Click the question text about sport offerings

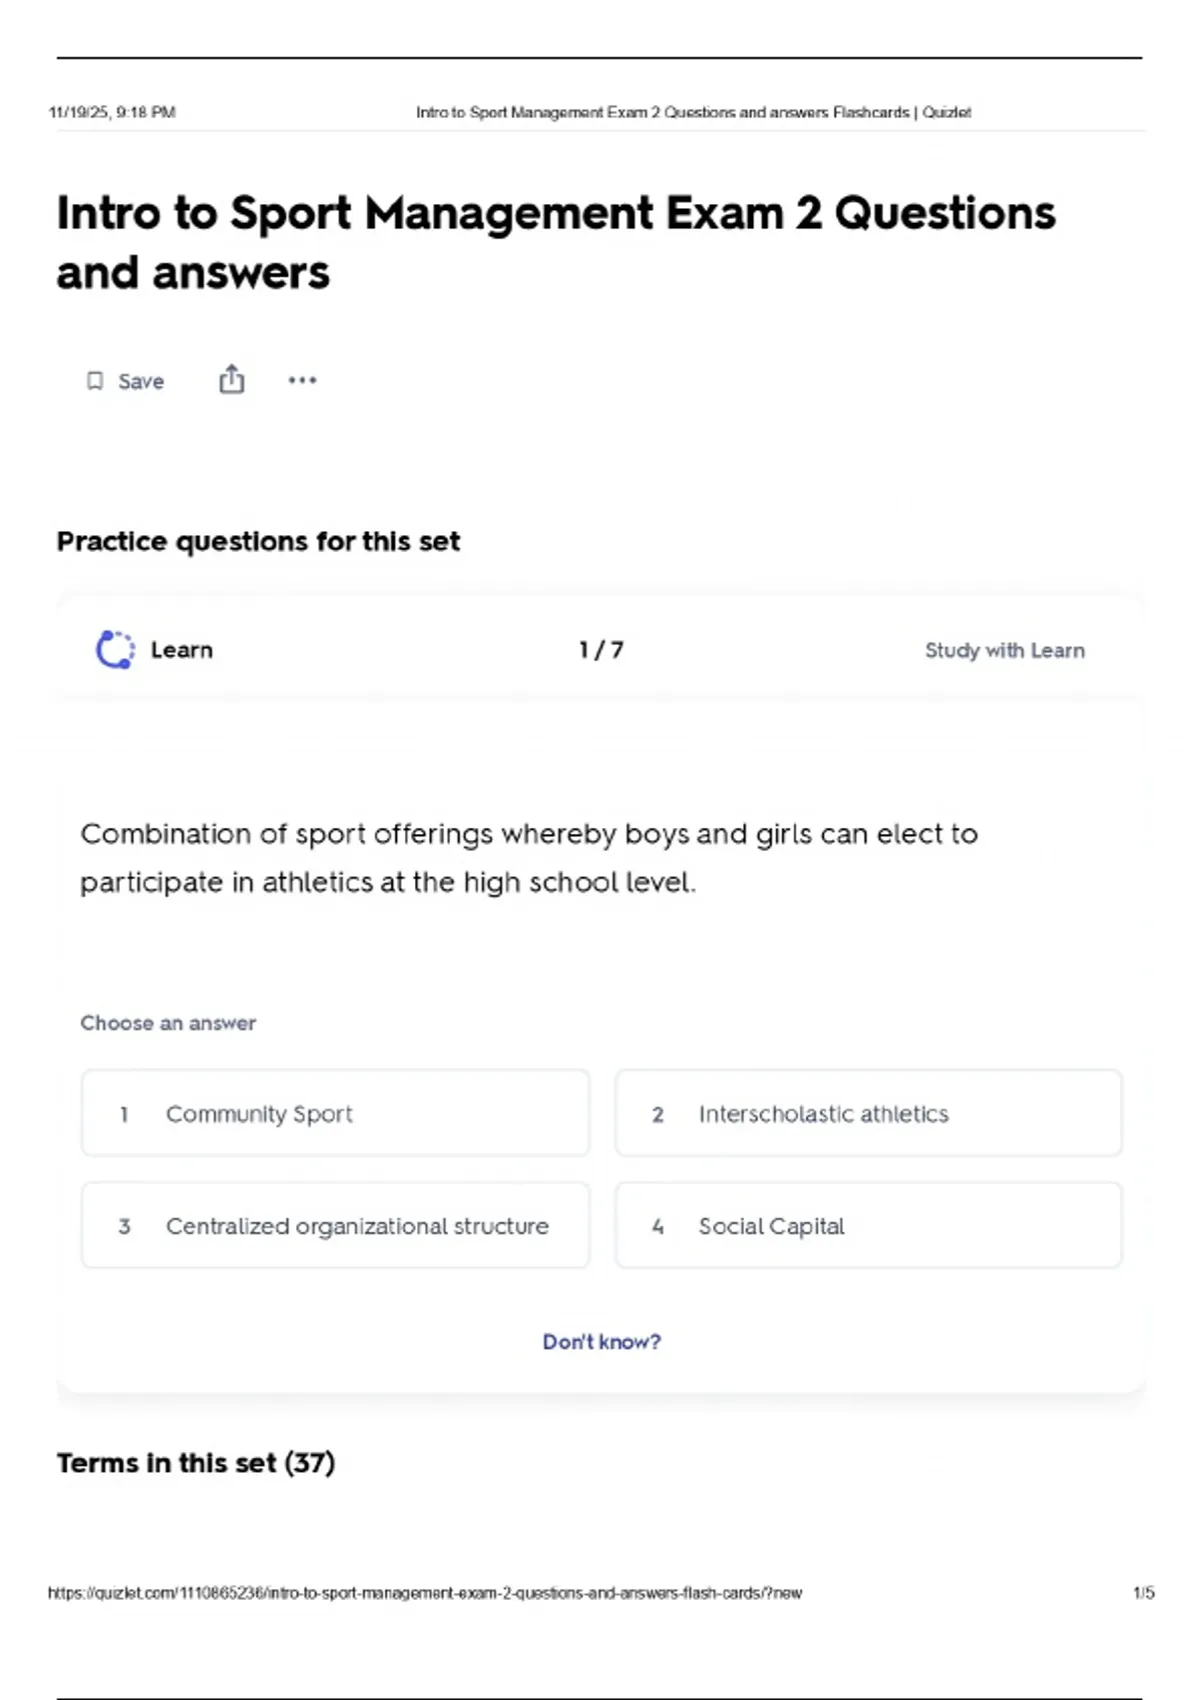[x=529, y=858]
